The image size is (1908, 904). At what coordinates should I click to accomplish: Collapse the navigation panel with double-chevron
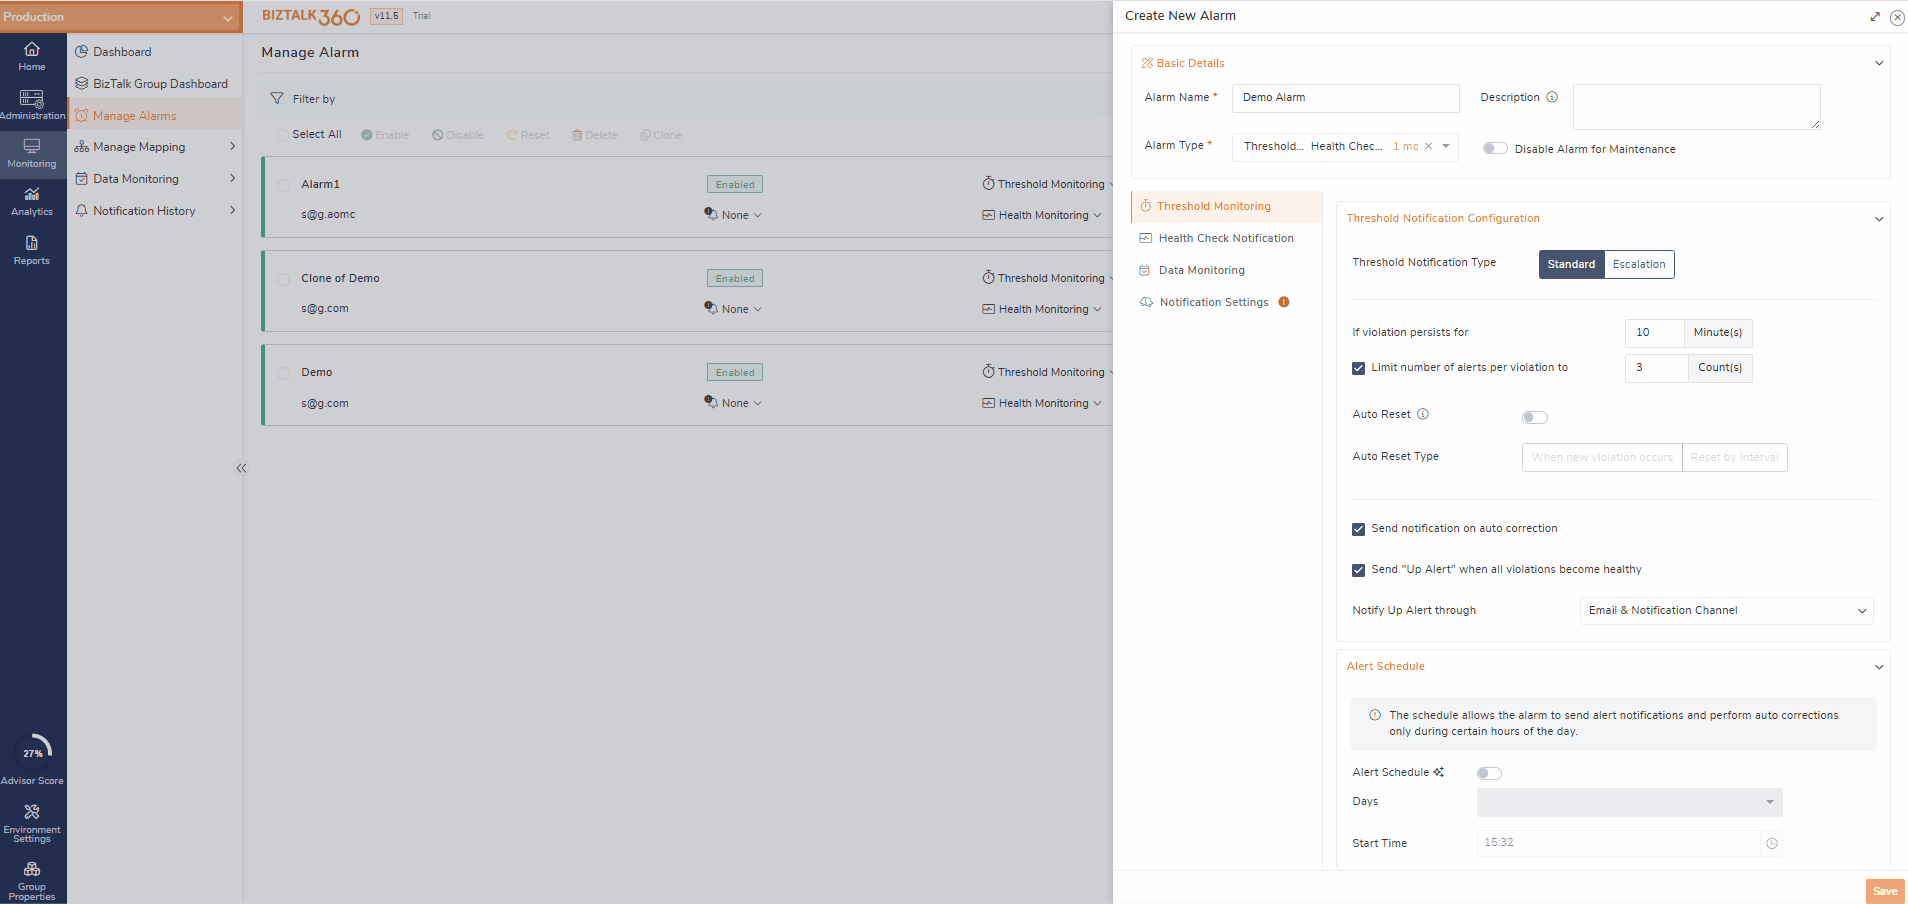click(x=241, y=468)
